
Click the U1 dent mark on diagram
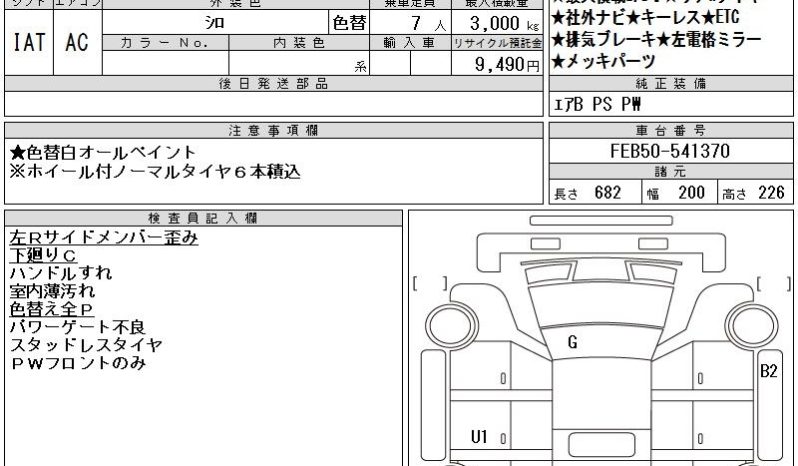click(479, 436)
